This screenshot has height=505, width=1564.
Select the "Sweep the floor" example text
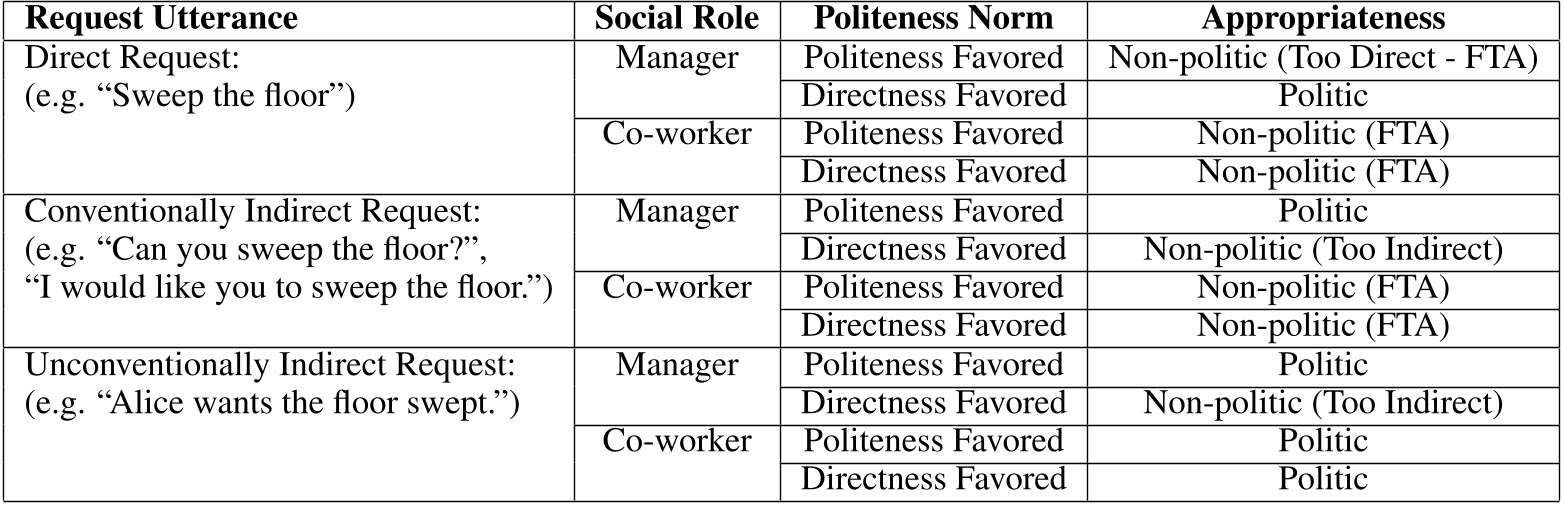pyautogui.click(x=190, y=97)
